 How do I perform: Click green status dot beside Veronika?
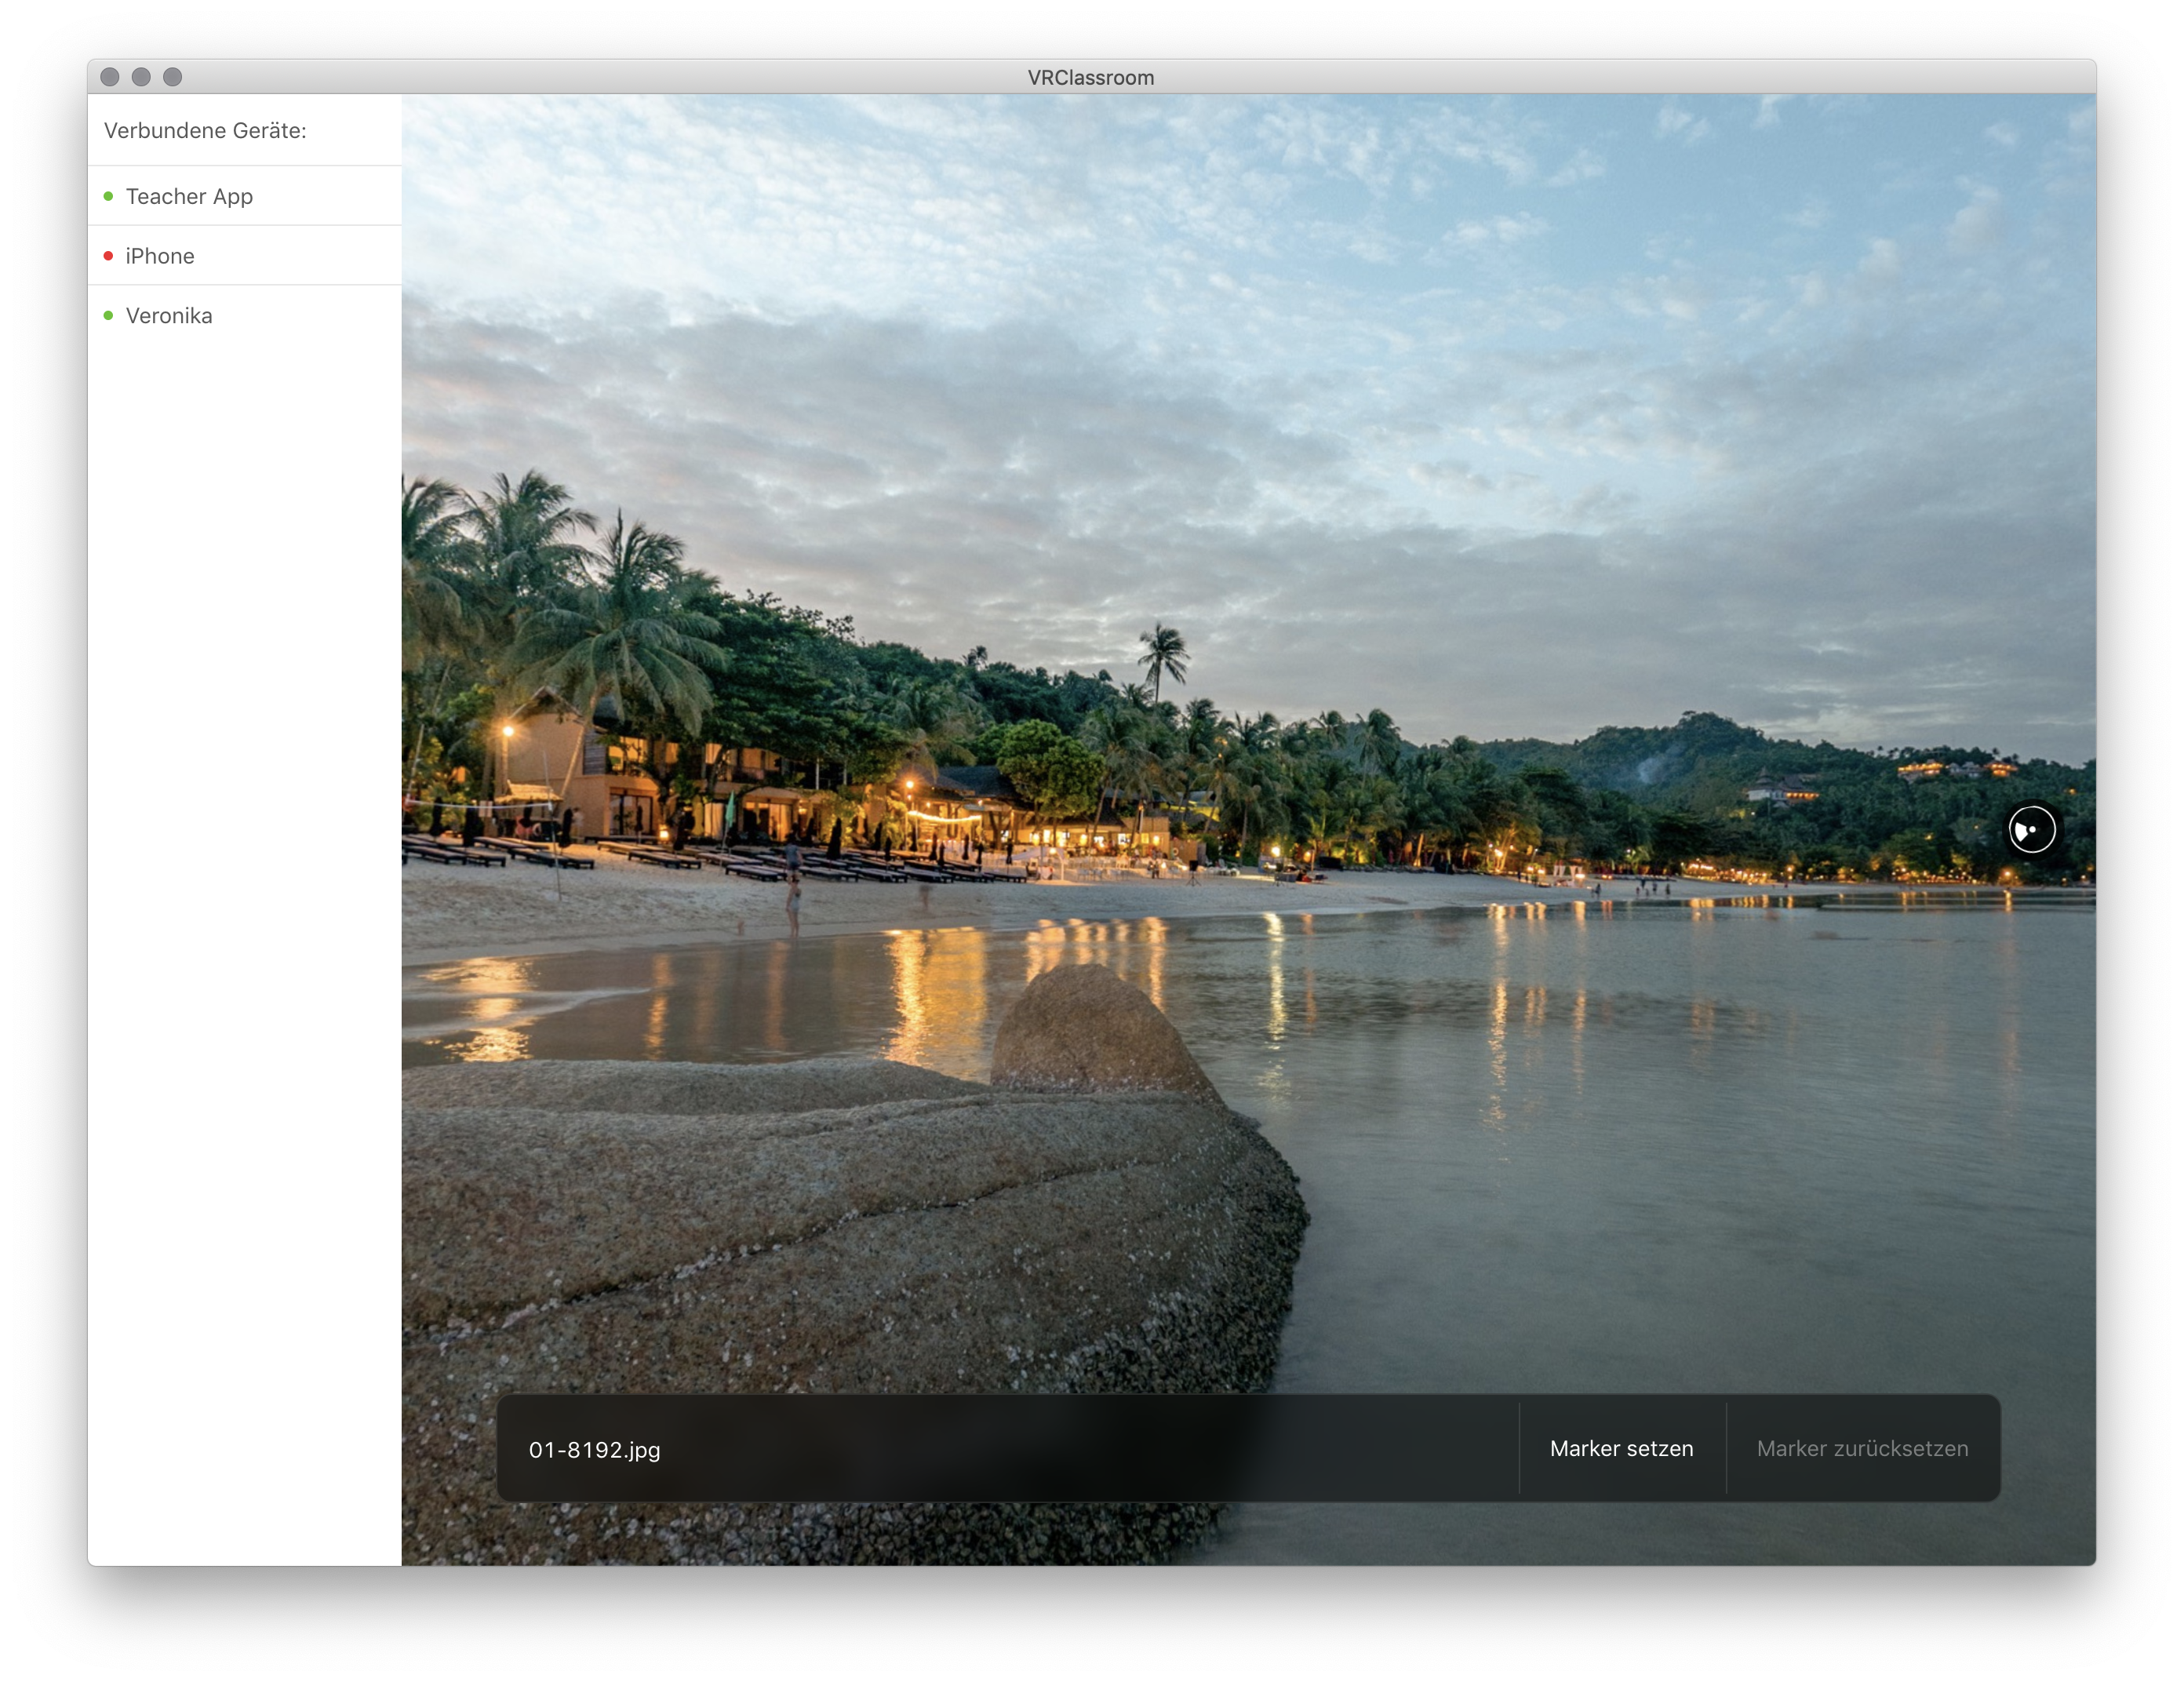coord(108,316)
